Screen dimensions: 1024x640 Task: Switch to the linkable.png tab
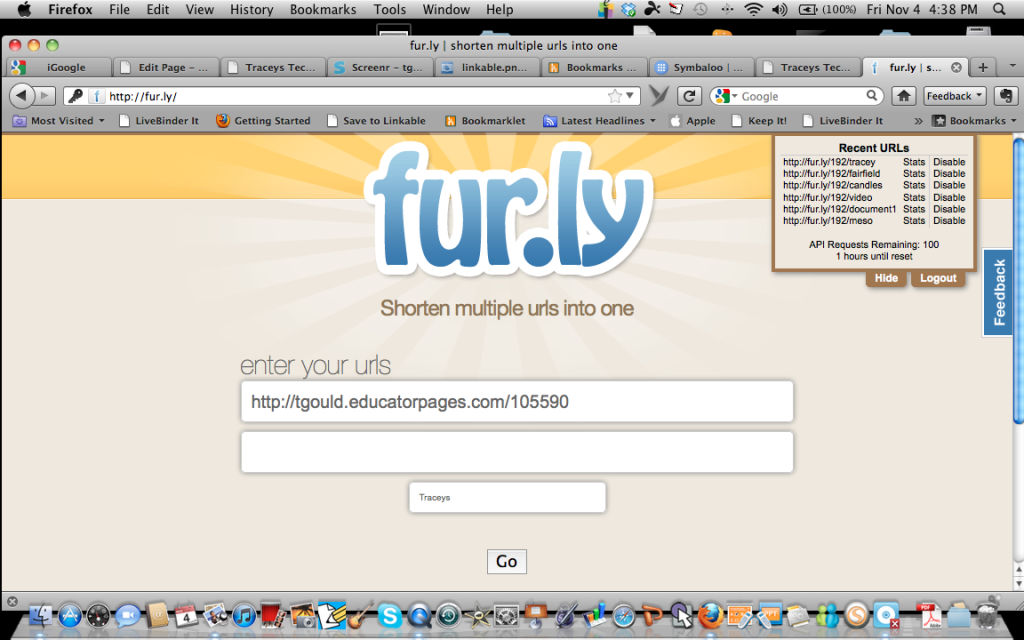tap(487, 67)
